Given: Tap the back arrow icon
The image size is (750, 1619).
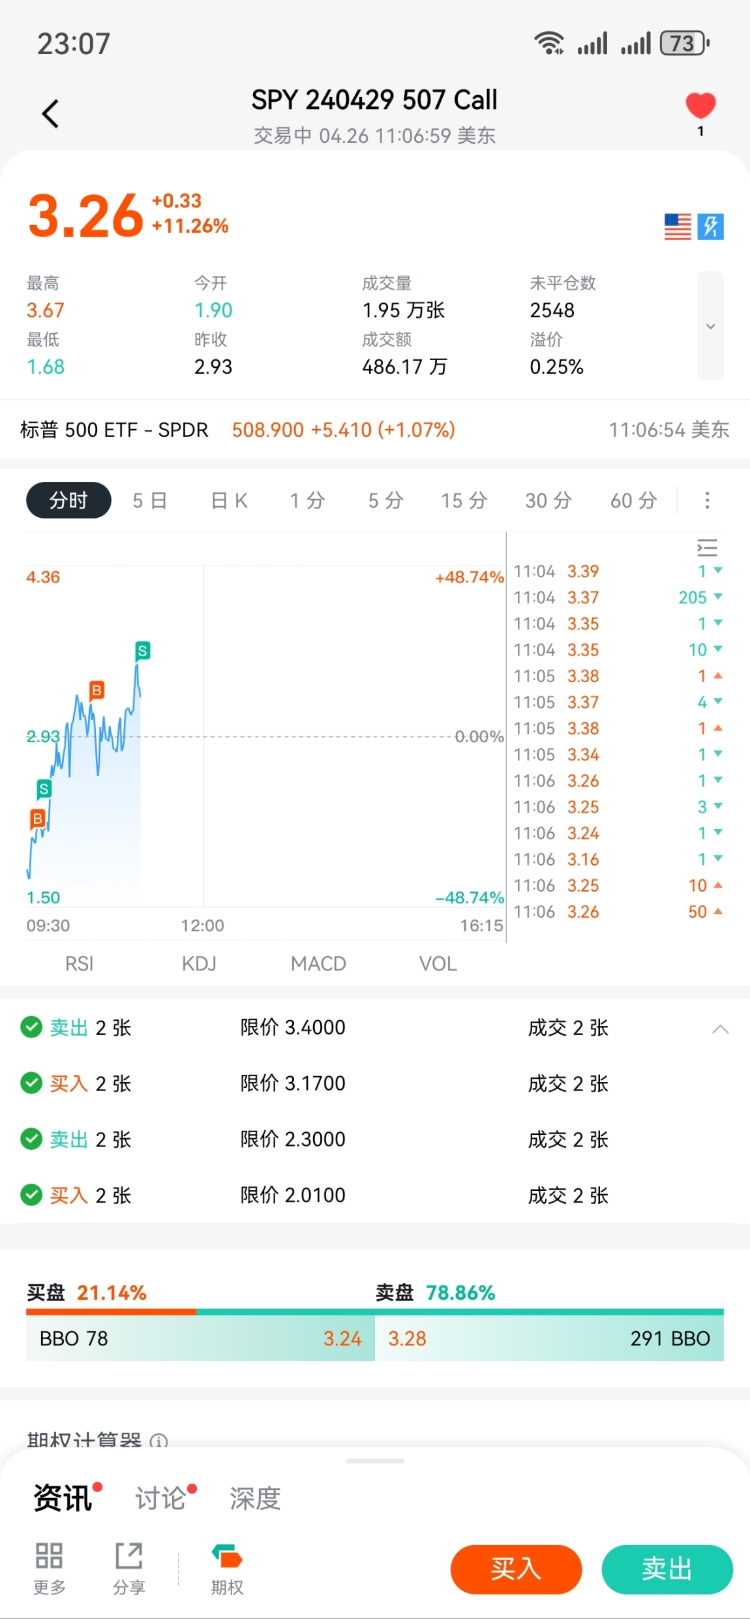Looking at the screenshot, I should pyautogui.click(x=50, y=114).
